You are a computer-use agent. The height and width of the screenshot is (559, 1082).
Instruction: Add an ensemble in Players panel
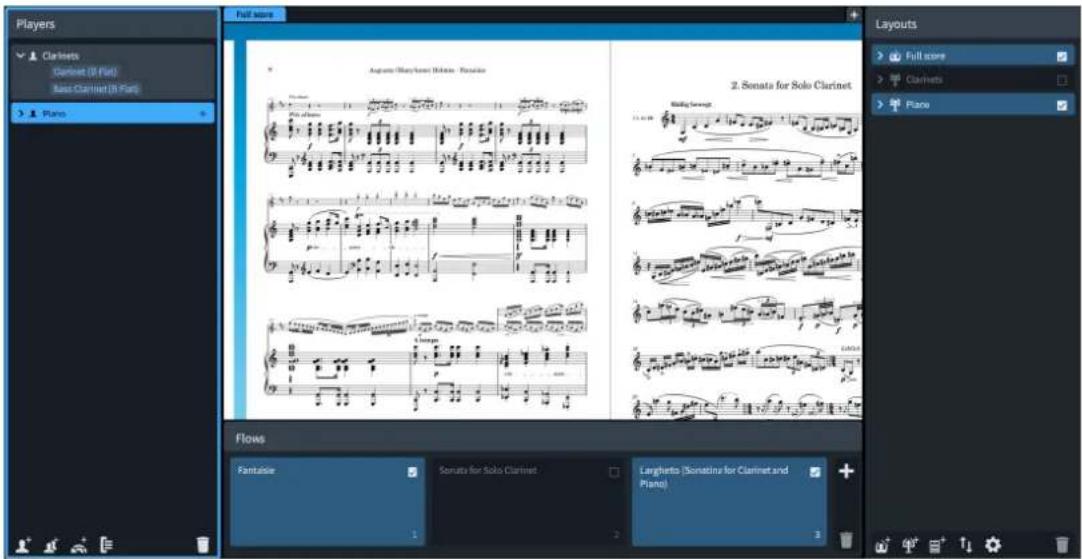pyautogui.click(x=77, y=544)
